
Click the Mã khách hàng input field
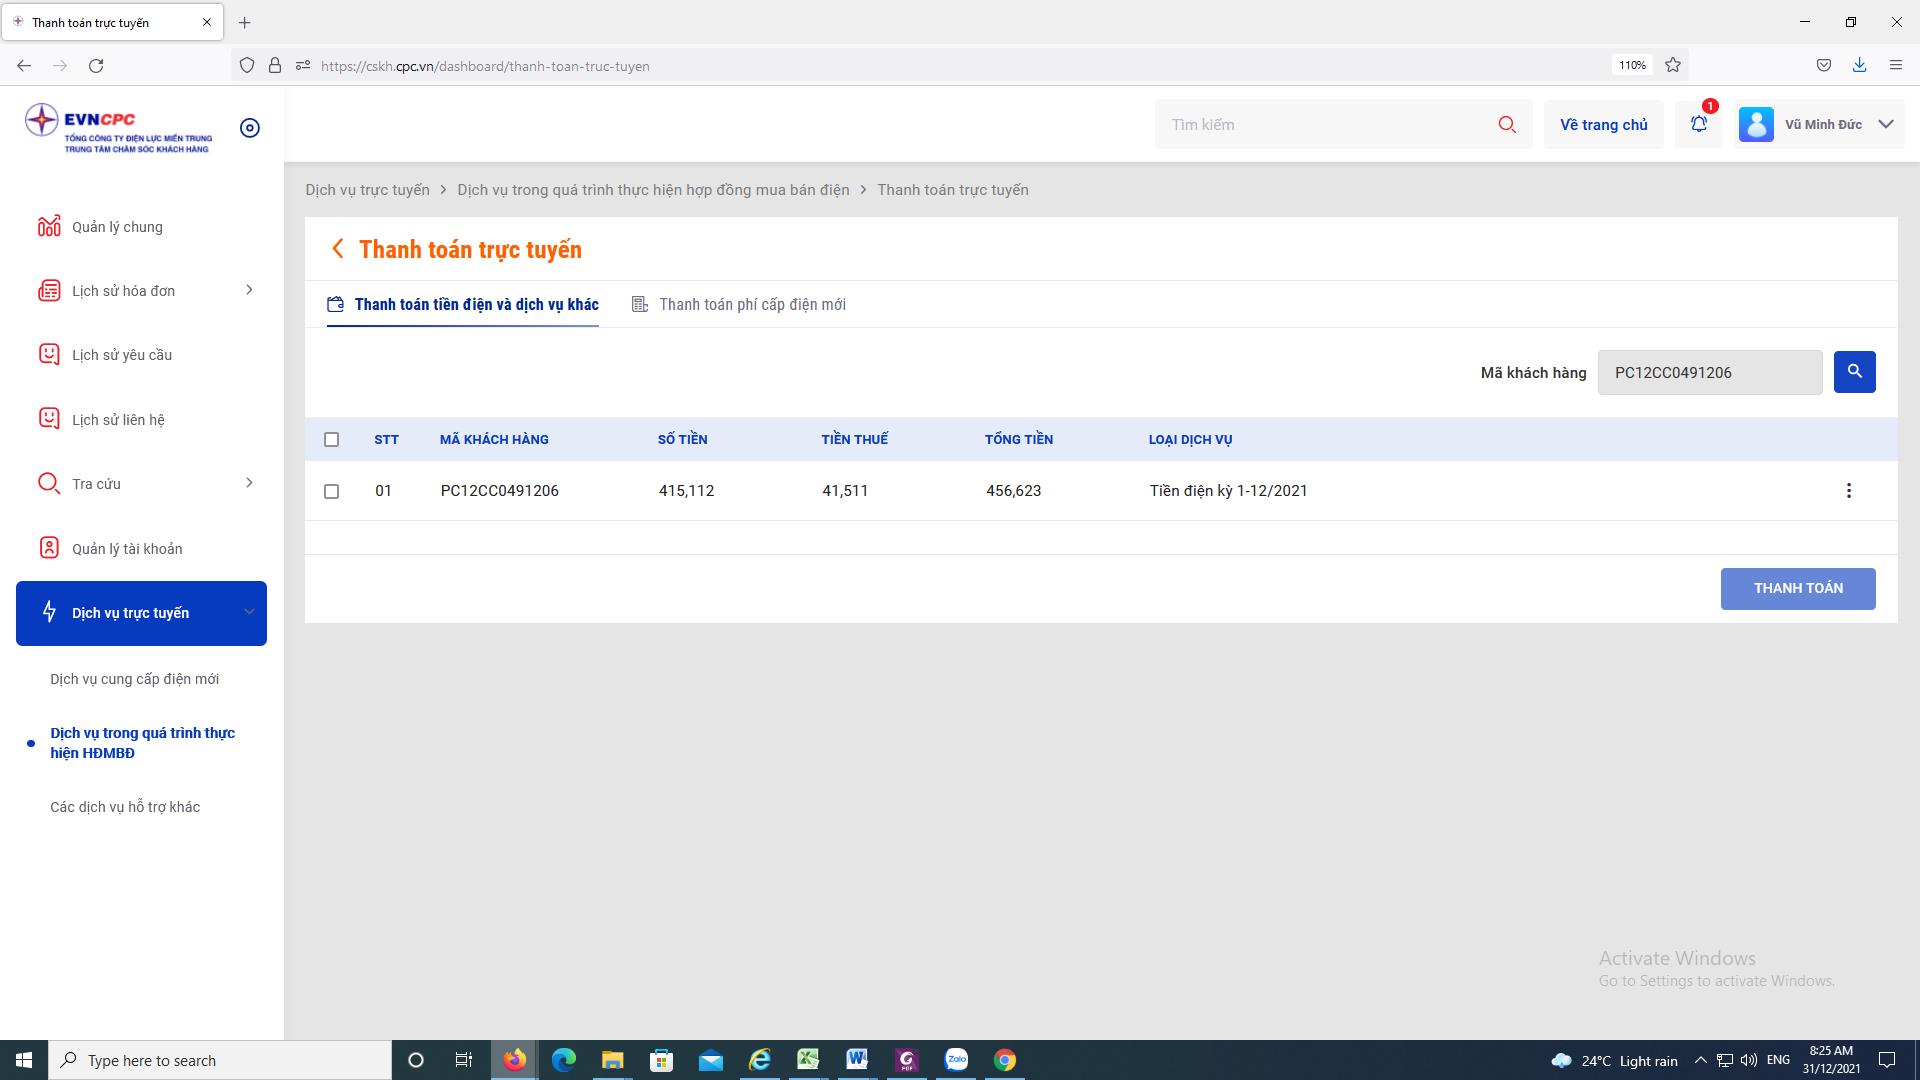pyautogui.click(x=1709, y=373)
